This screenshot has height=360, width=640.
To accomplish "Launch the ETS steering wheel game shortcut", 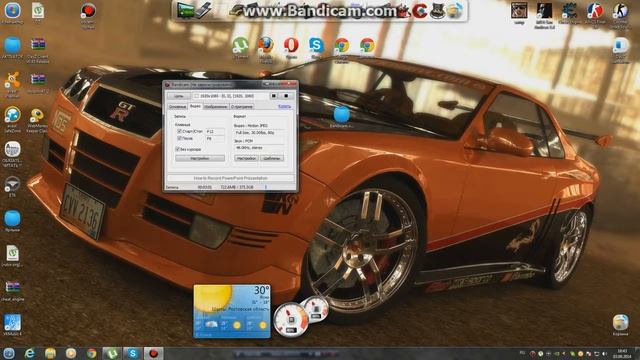I will click(13, 184).
